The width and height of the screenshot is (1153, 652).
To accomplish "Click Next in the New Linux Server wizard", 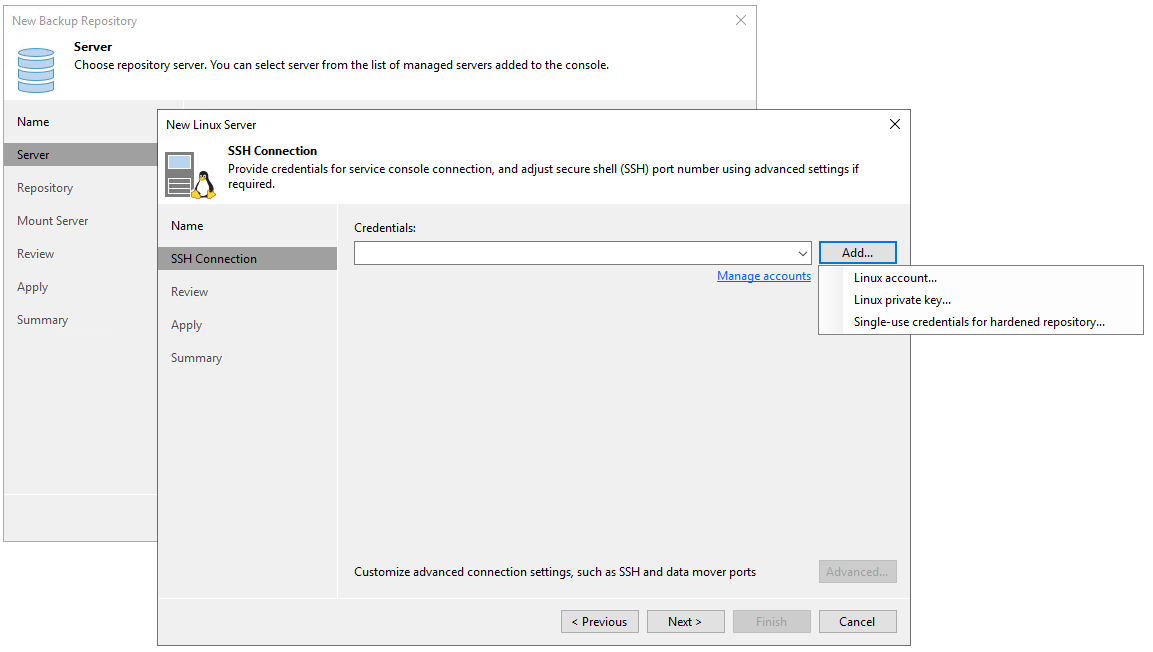I will [685, 621].
